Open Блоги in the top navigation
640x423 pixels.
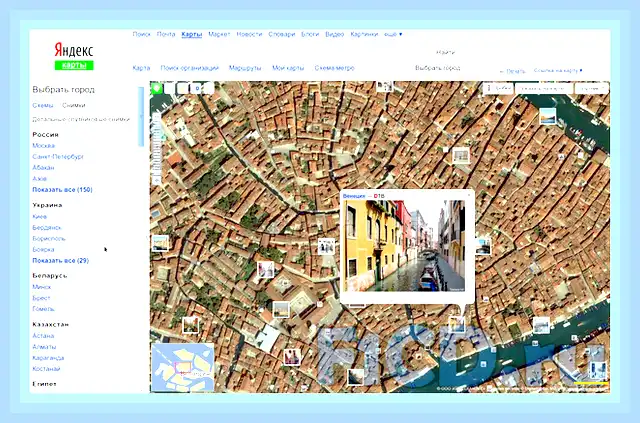point(310,34)
